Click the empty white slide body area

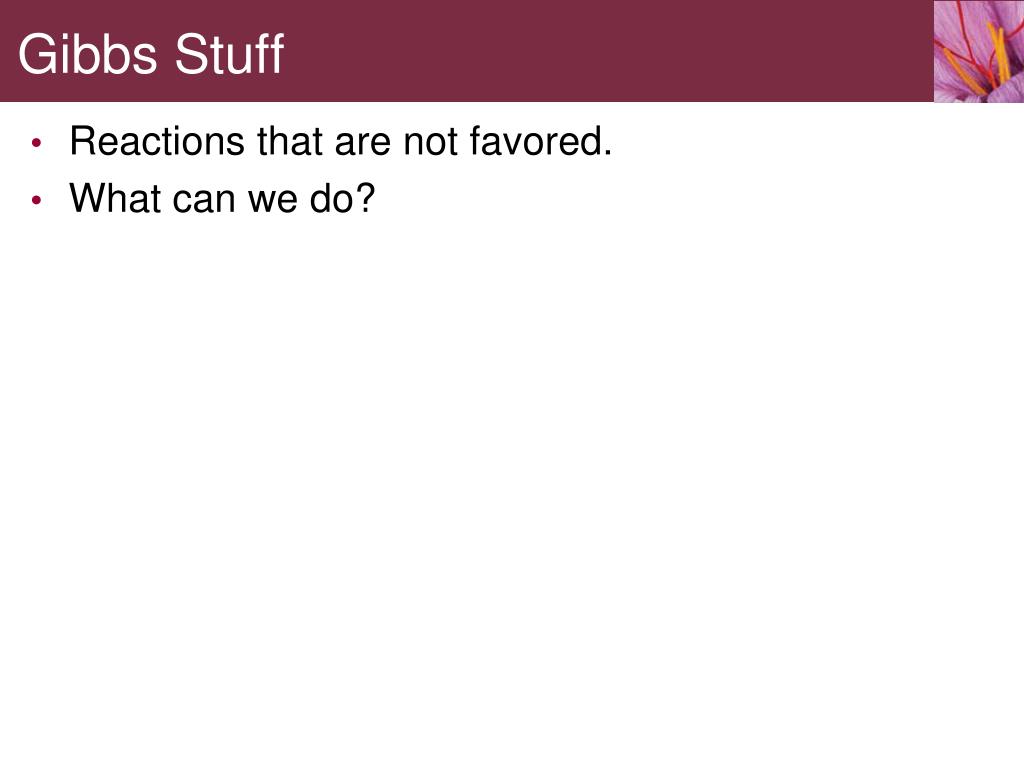512,490
